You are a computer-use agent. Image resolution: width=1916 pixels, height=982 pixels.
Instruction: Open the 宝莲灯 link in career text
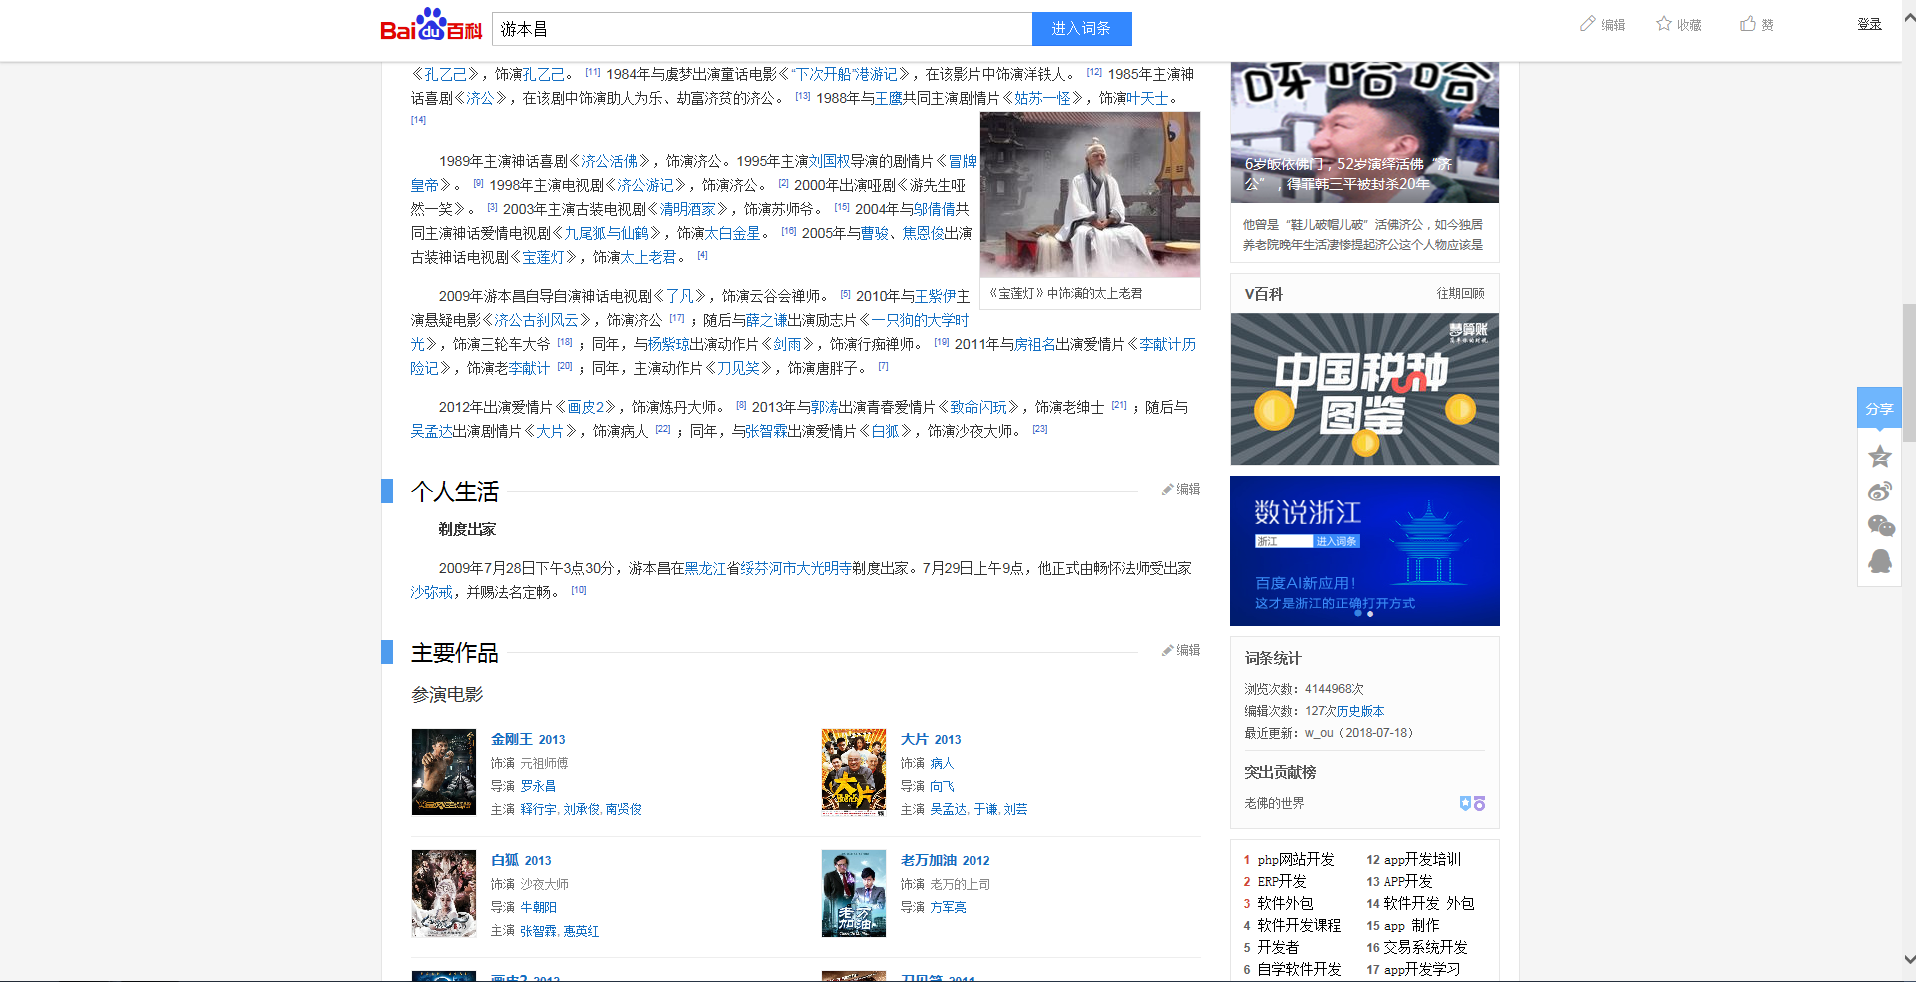[x=544, y=257]
